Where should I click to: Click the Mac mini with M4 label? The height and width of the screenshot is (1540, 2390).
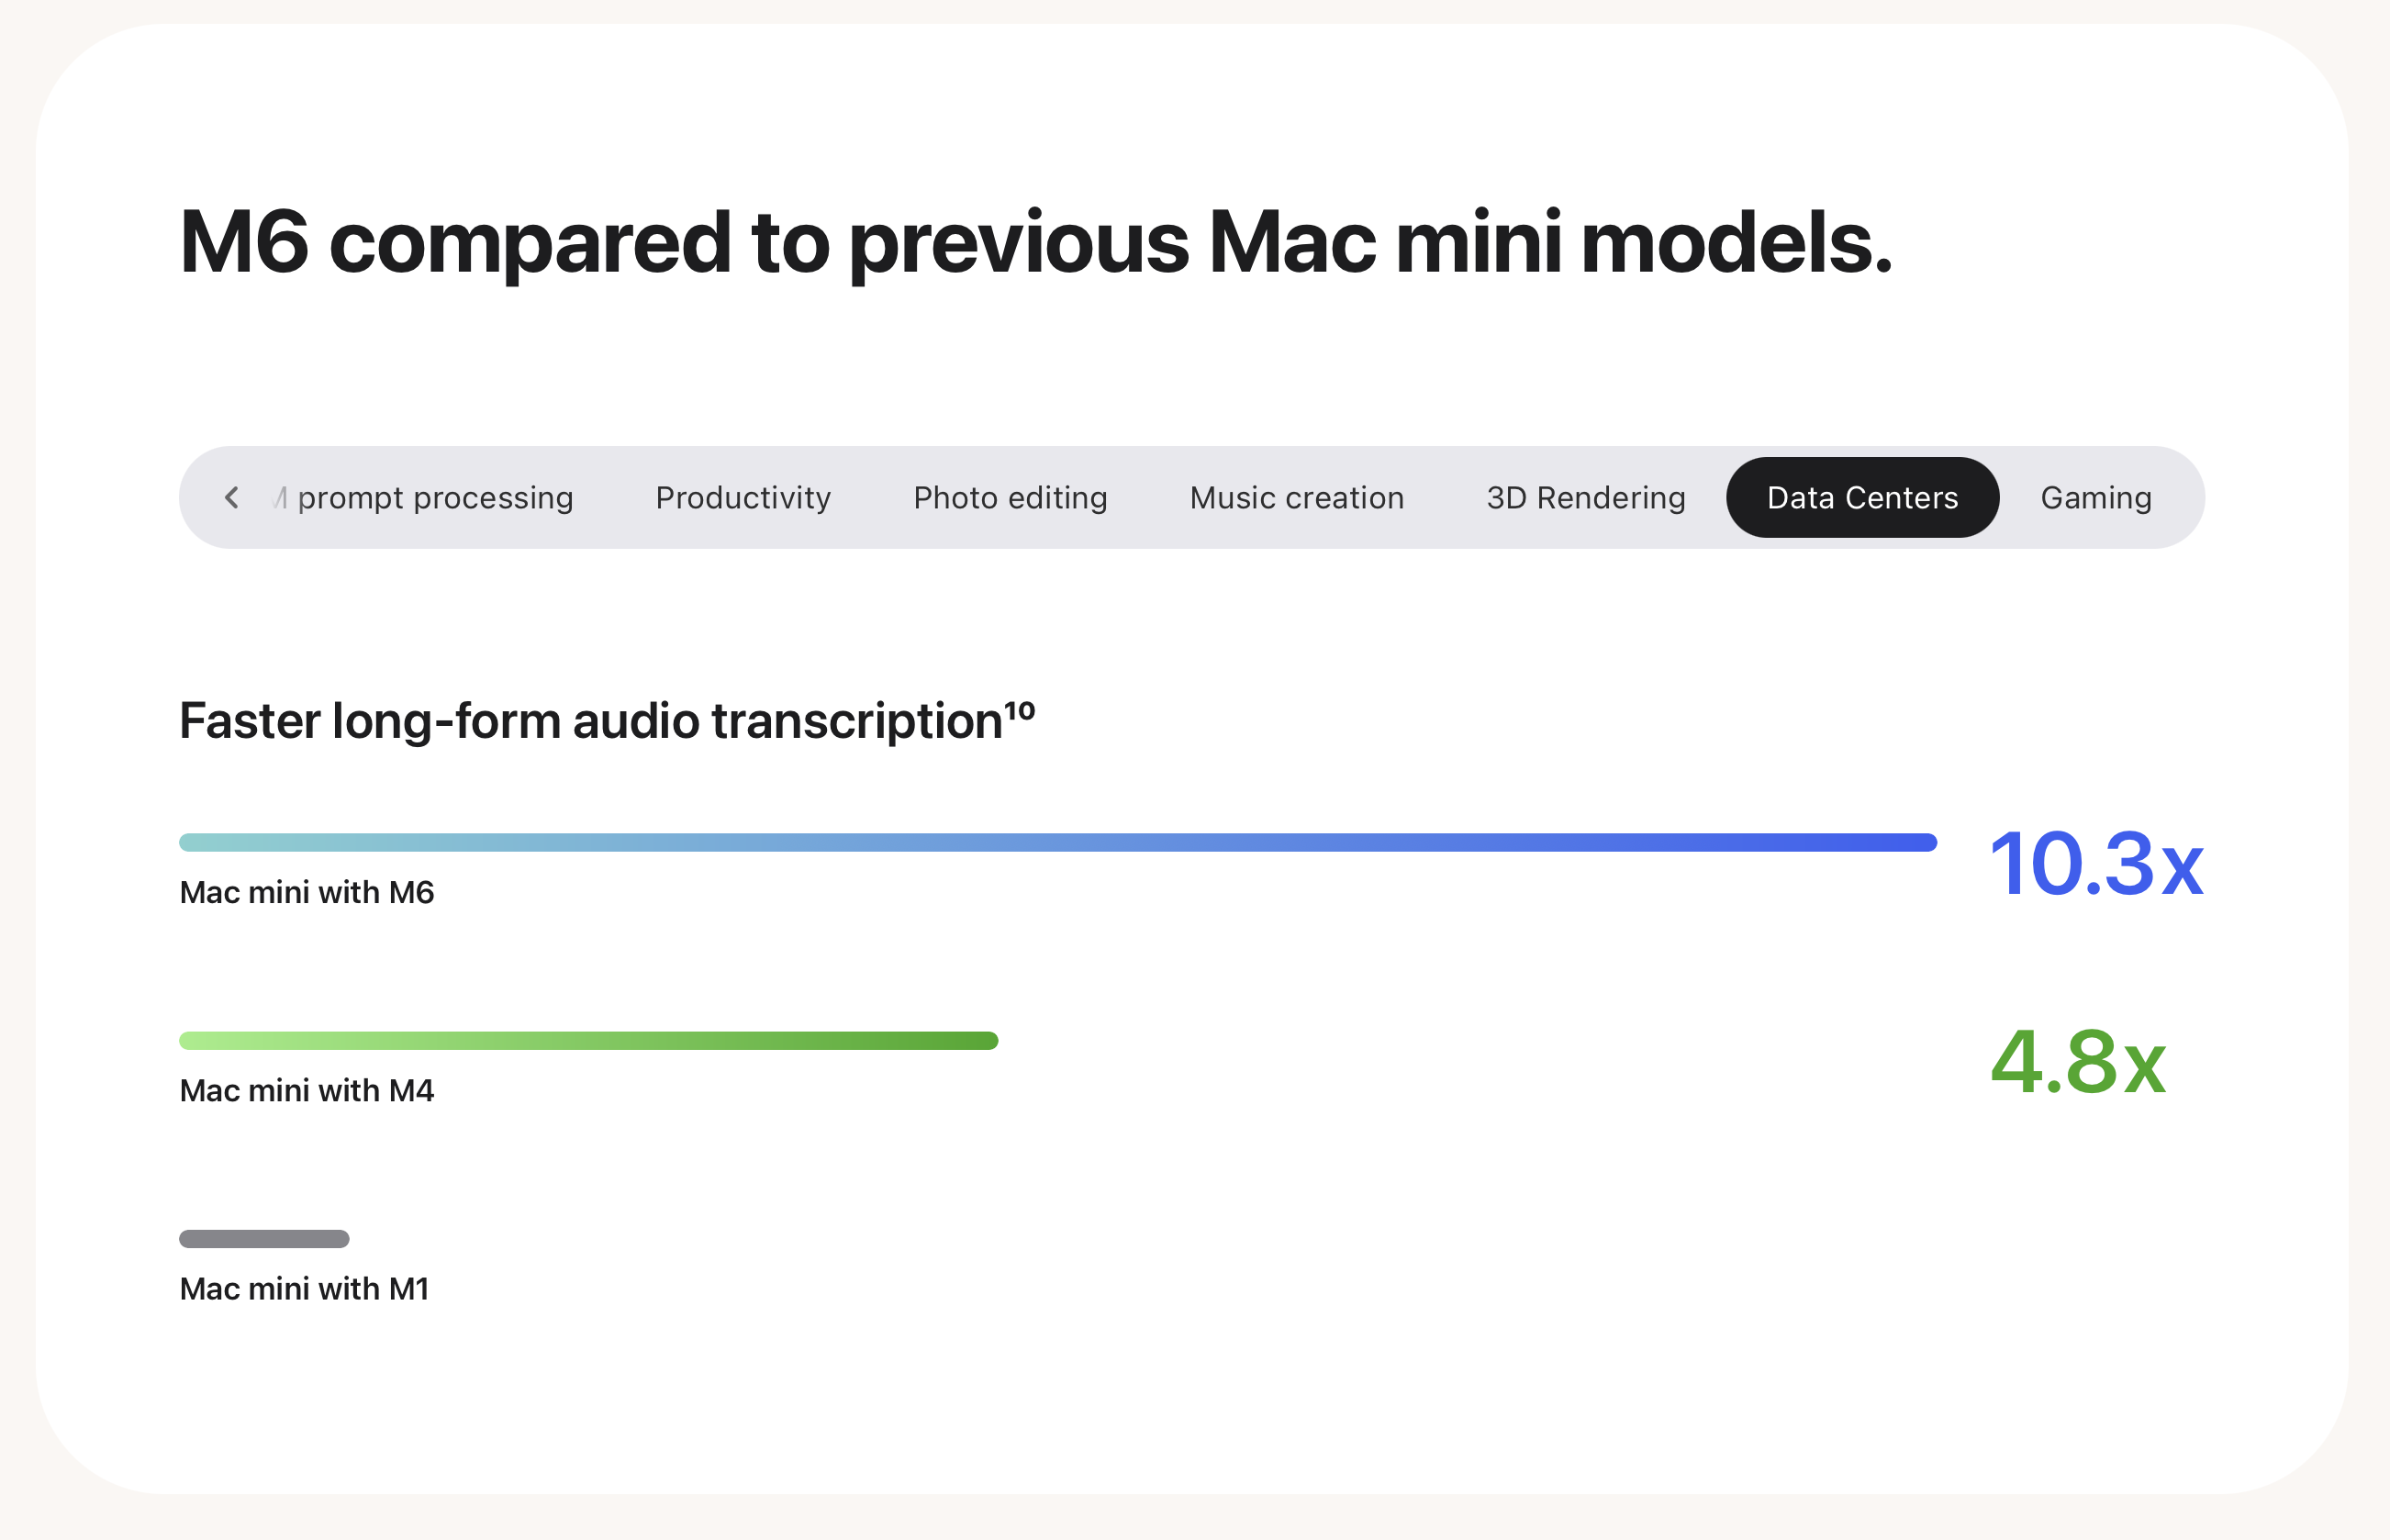pos(306,1090)
